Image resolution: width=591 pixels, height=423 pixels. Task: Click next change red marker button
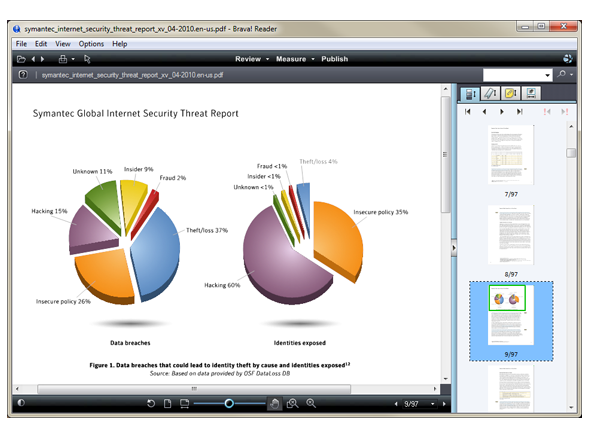point(564,112)
